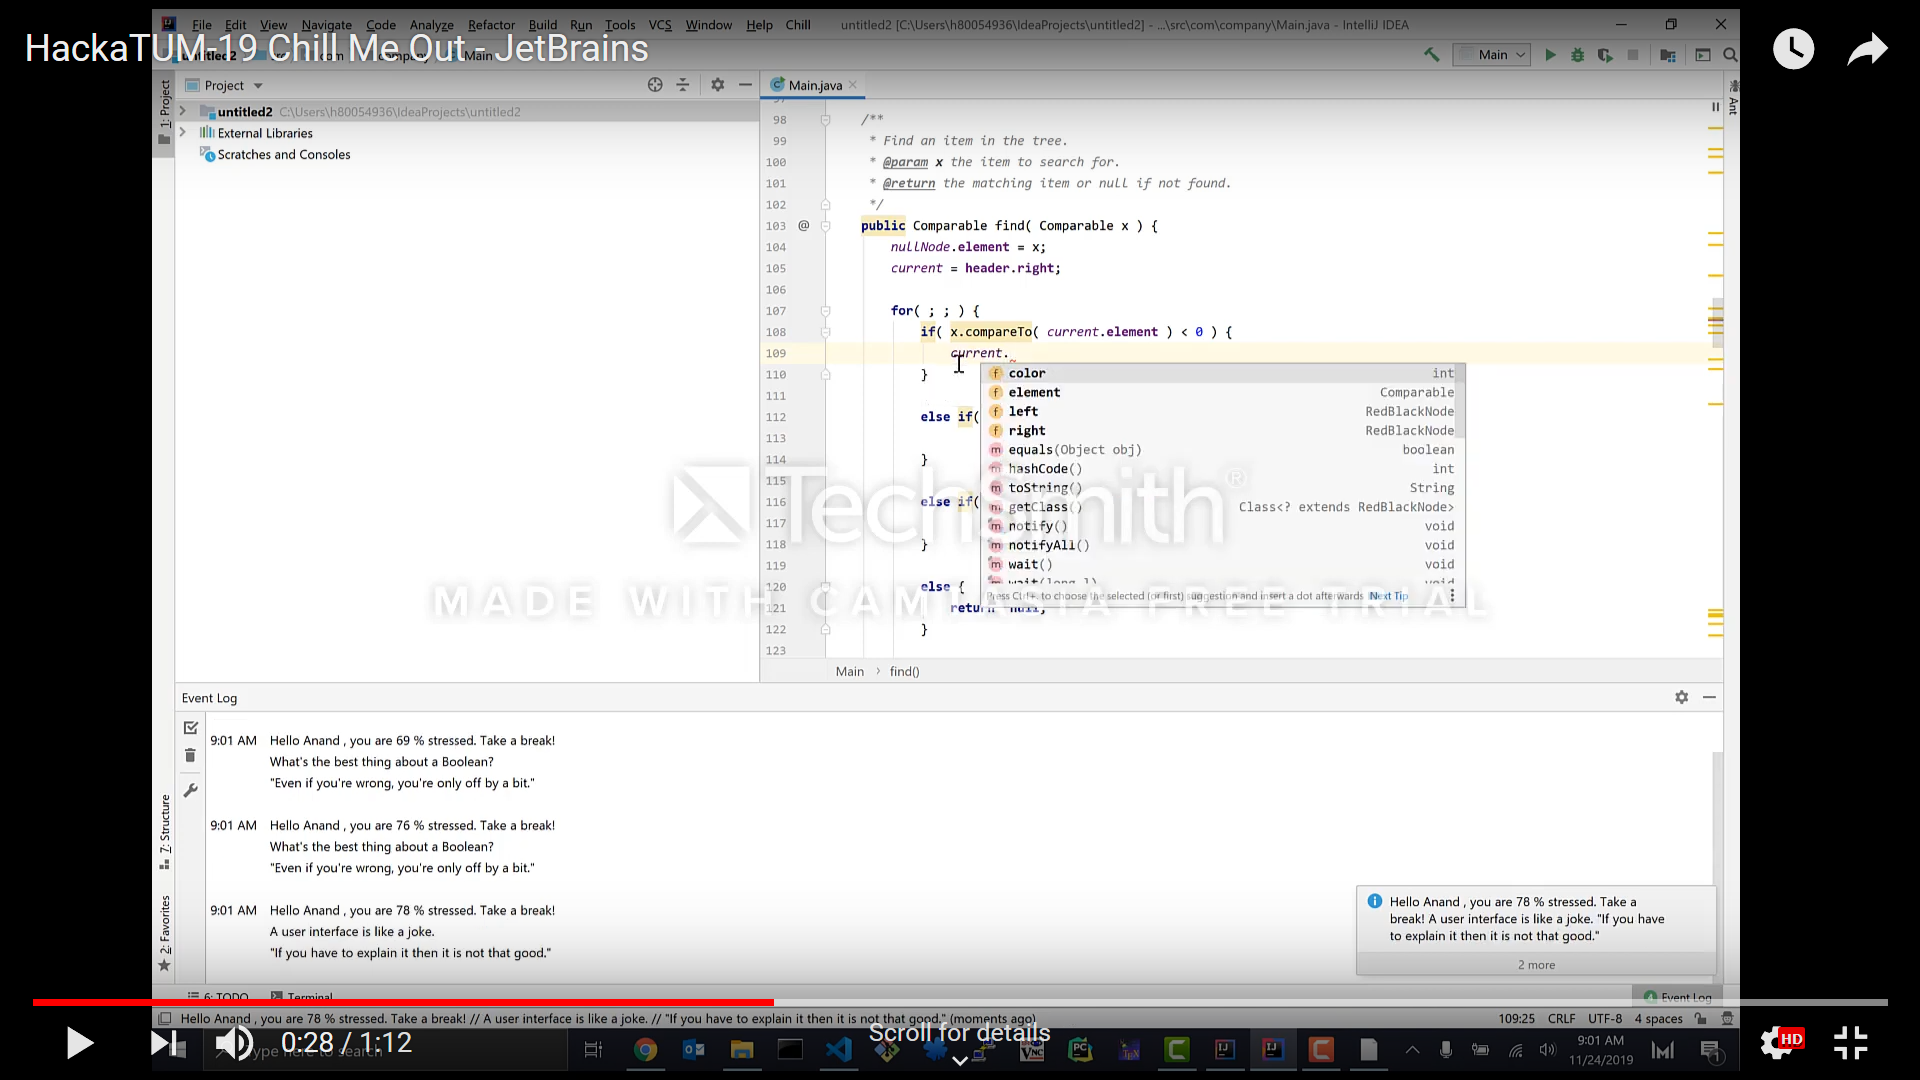Click the 2 more notifications link

pos(1536,965)
